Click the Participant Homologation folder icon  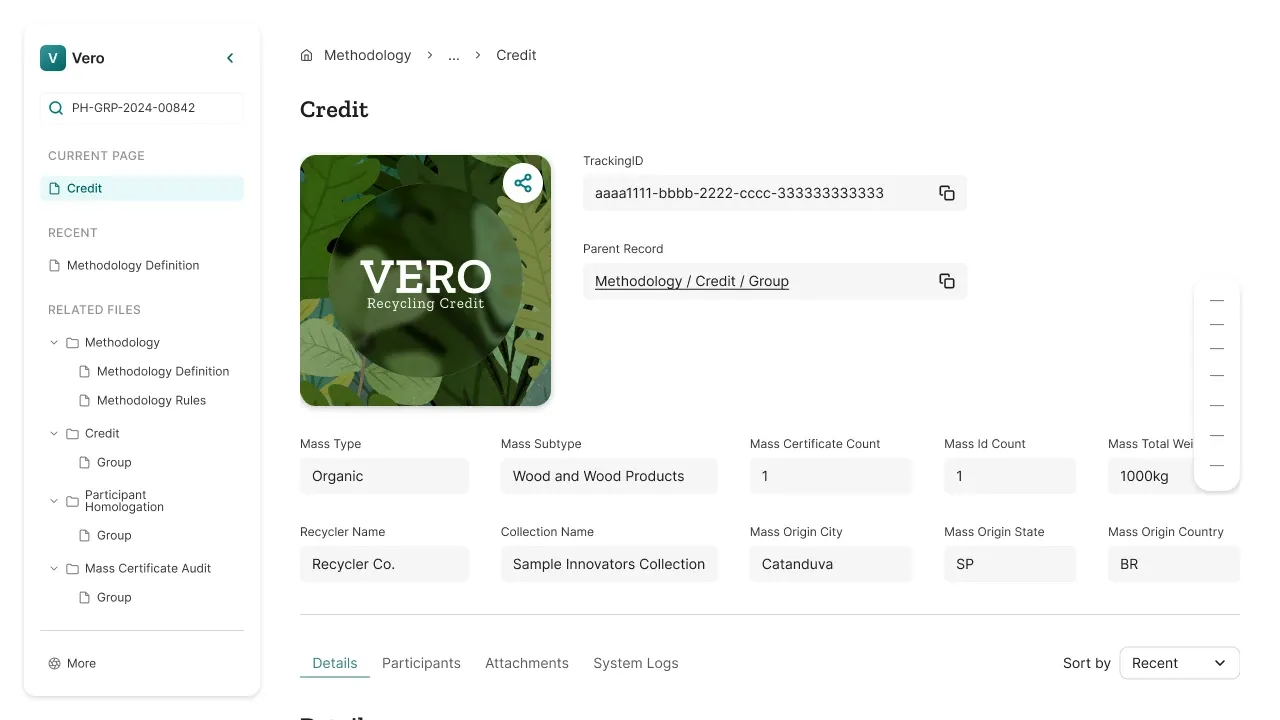coord(72,501)
